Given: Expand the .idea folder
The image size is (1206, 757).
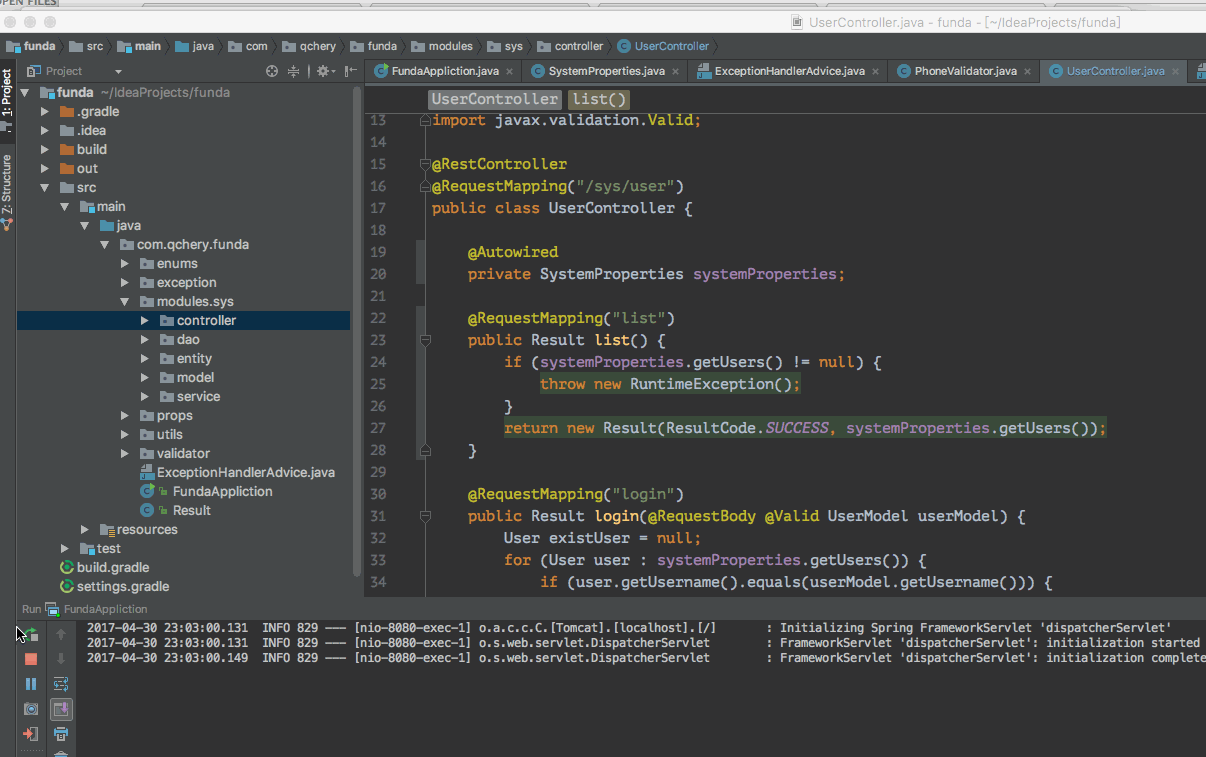Looking at the screenshot, I should [x=45, y=130].
